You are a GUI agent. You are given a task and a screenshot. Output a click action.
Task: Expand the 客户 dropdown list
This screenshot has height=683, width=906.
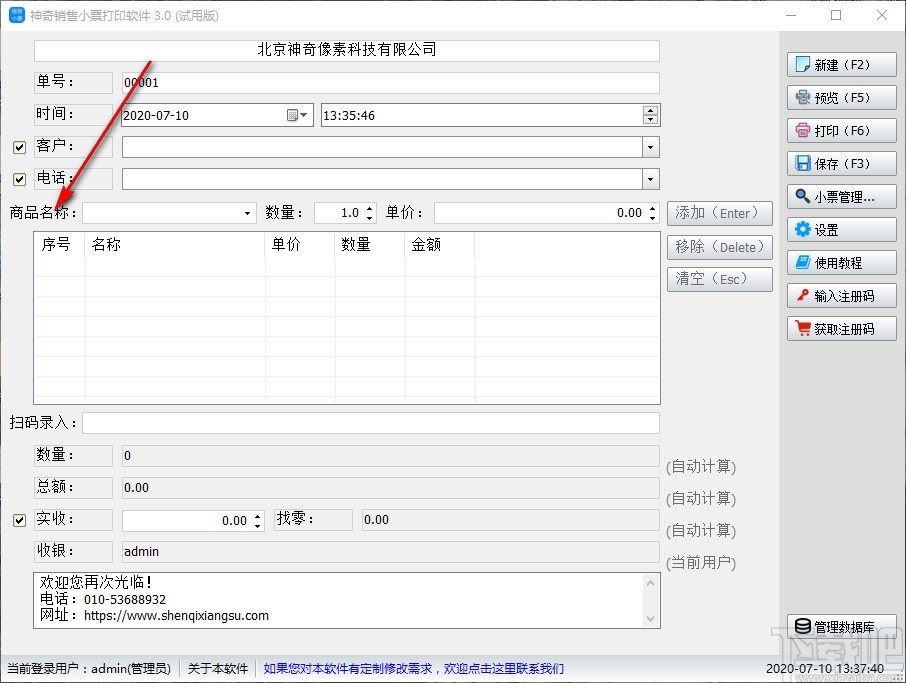click(x=651, y=147)
